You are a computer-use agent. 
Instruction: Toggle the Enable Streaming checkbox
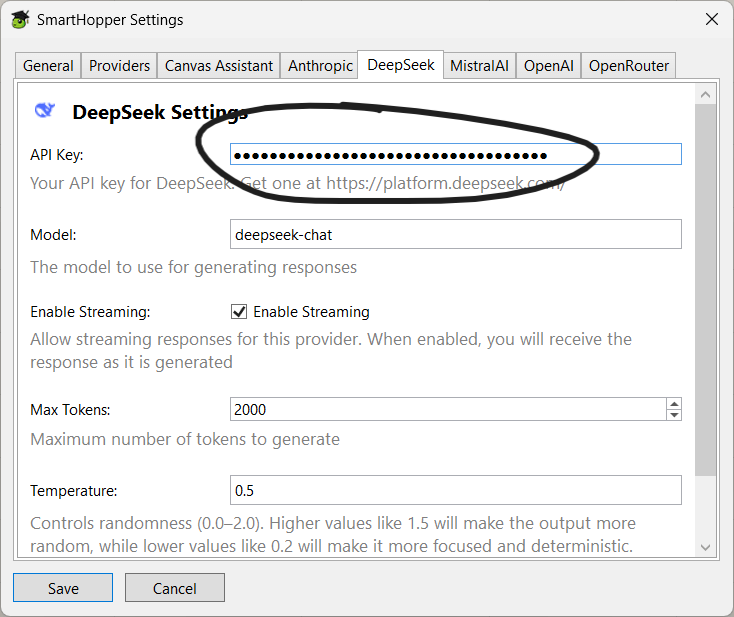[x=239, y=312]
